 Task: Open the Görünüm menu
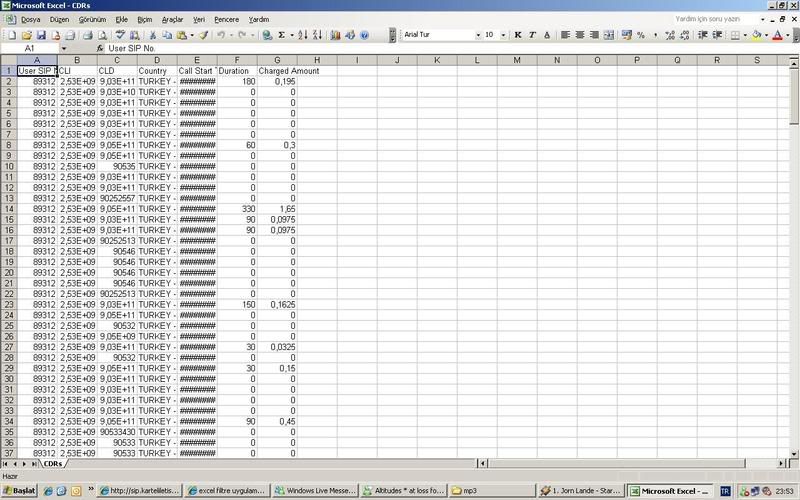tap(92, 19)
